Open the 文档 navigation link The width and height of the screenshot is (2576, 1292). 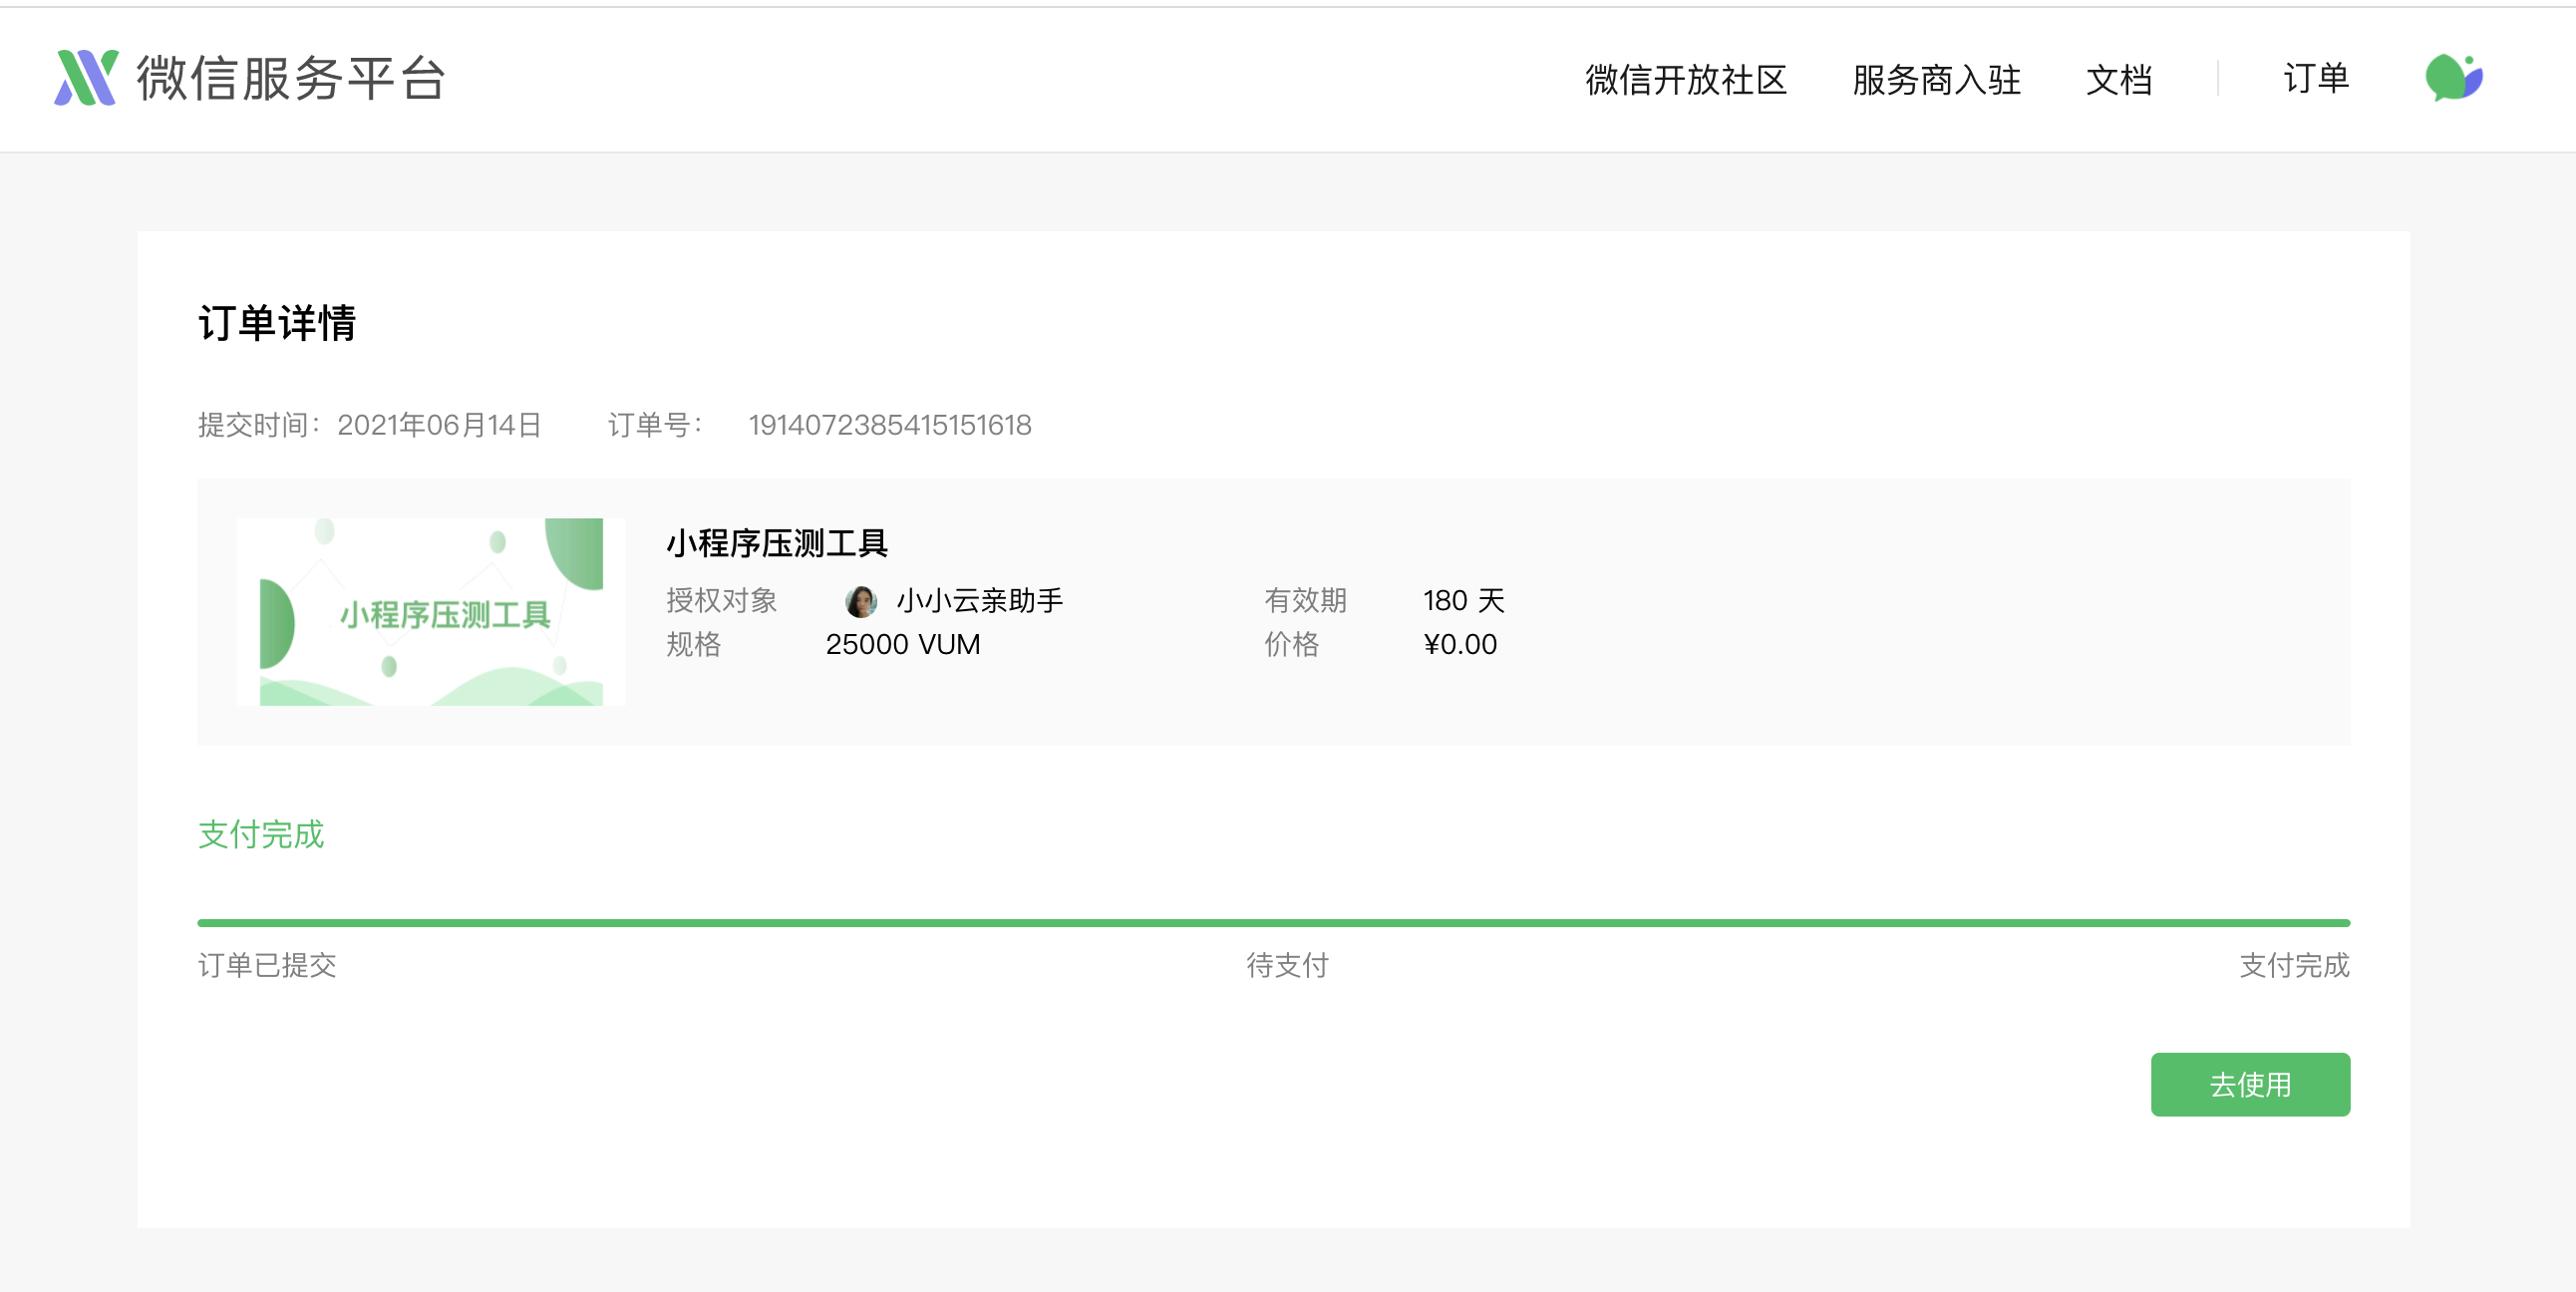(2119, 79)
